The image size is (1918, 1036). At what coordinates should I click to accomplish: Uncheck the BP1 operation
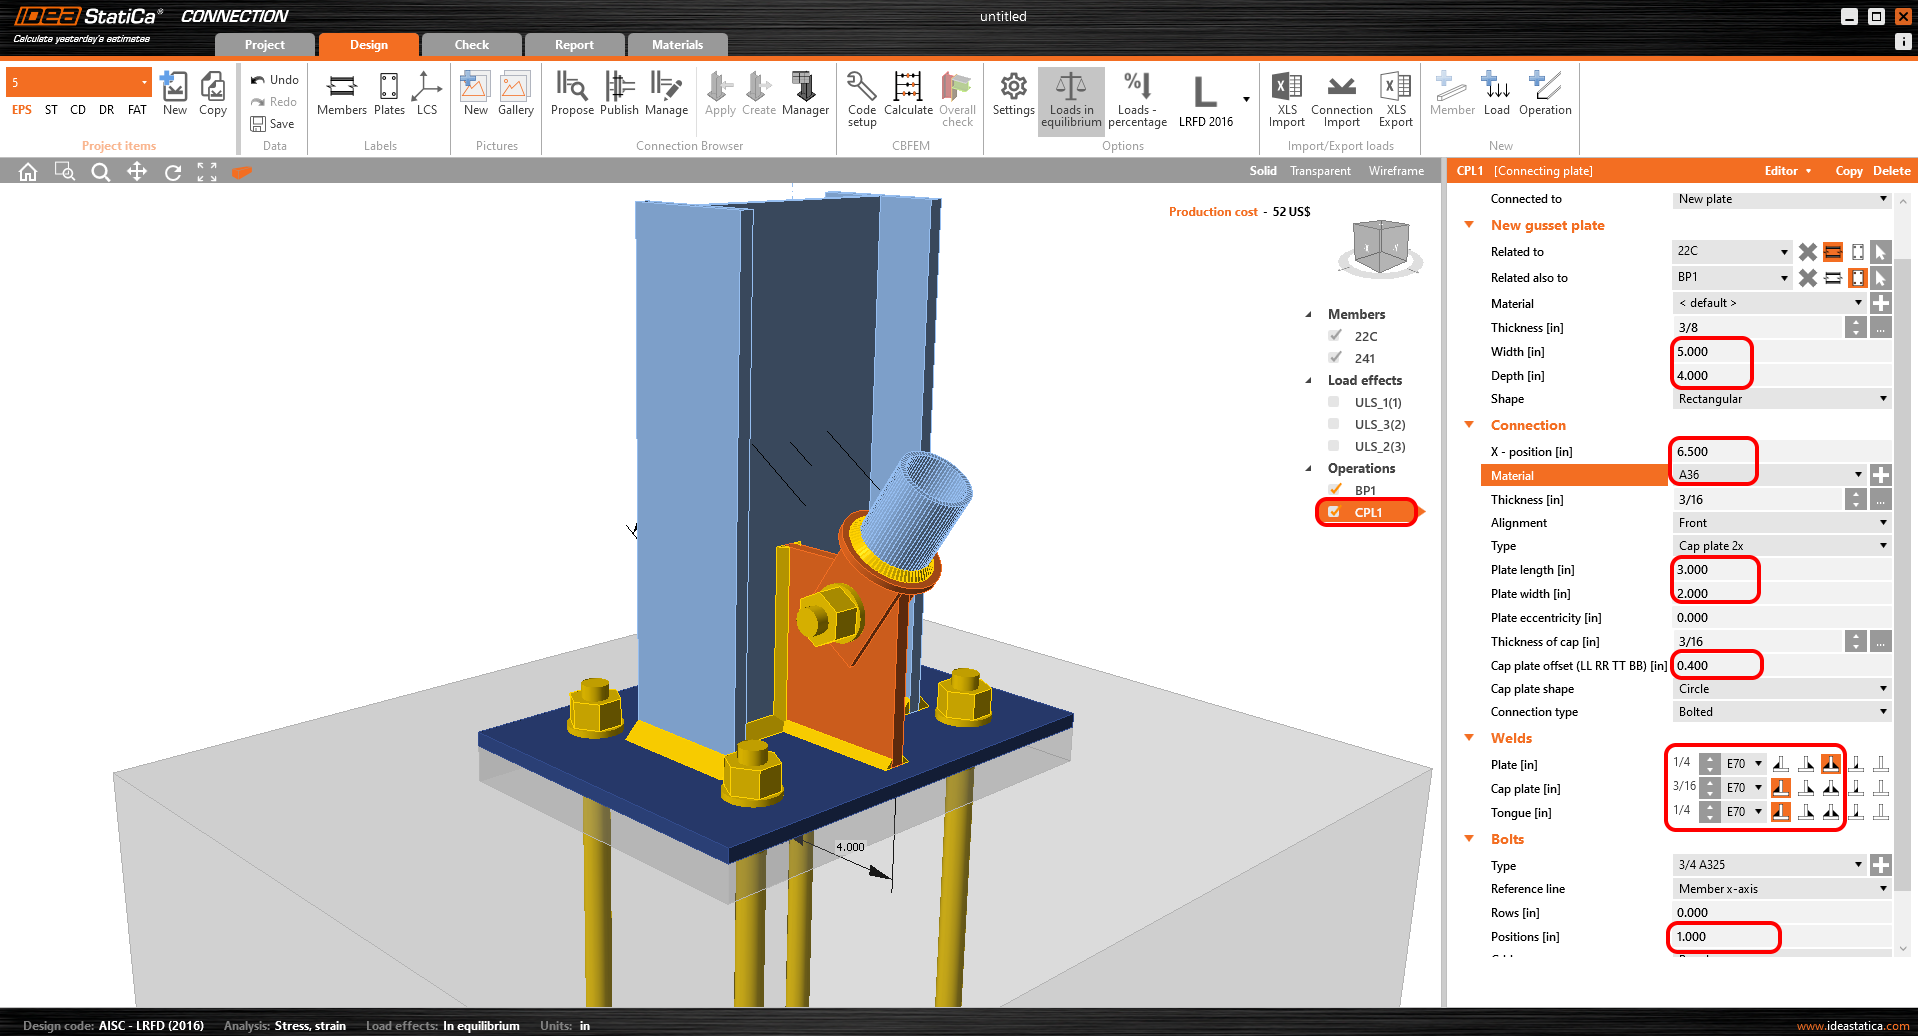tap(1334, 489)
